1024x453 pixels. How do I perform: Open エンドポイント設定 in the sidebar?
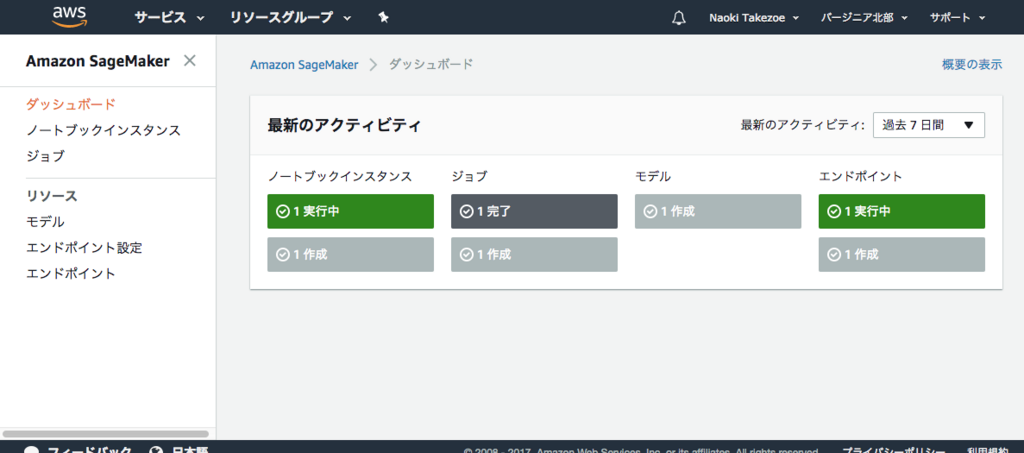coord(84,247)
